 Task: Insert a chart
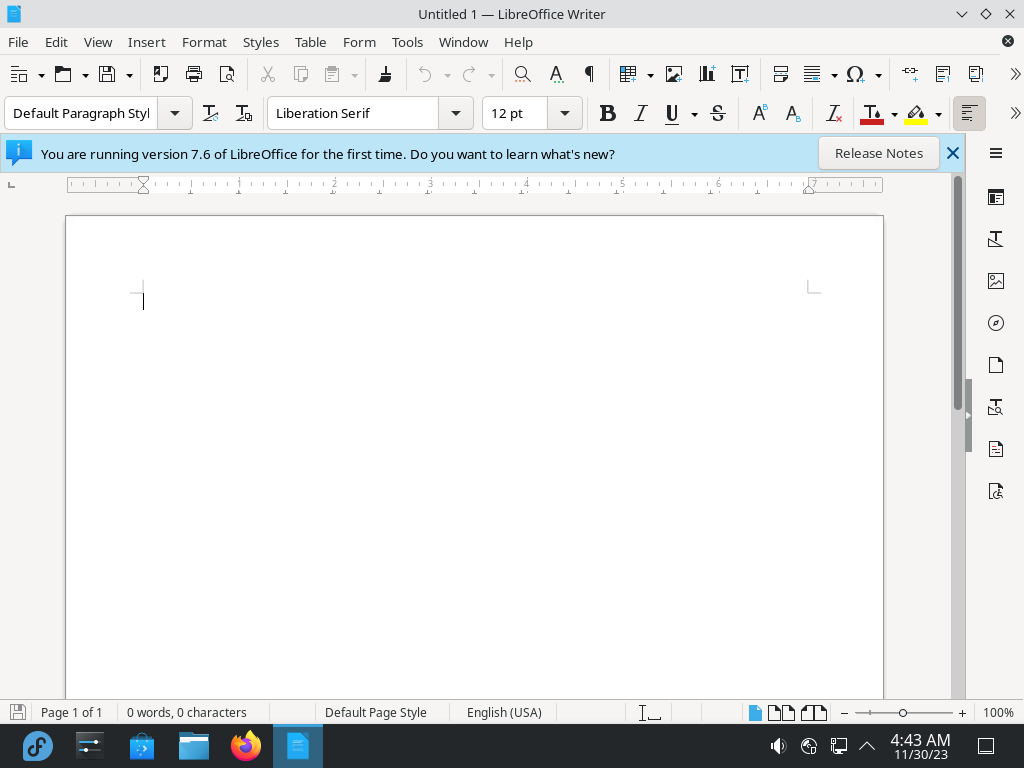(707, 74)
